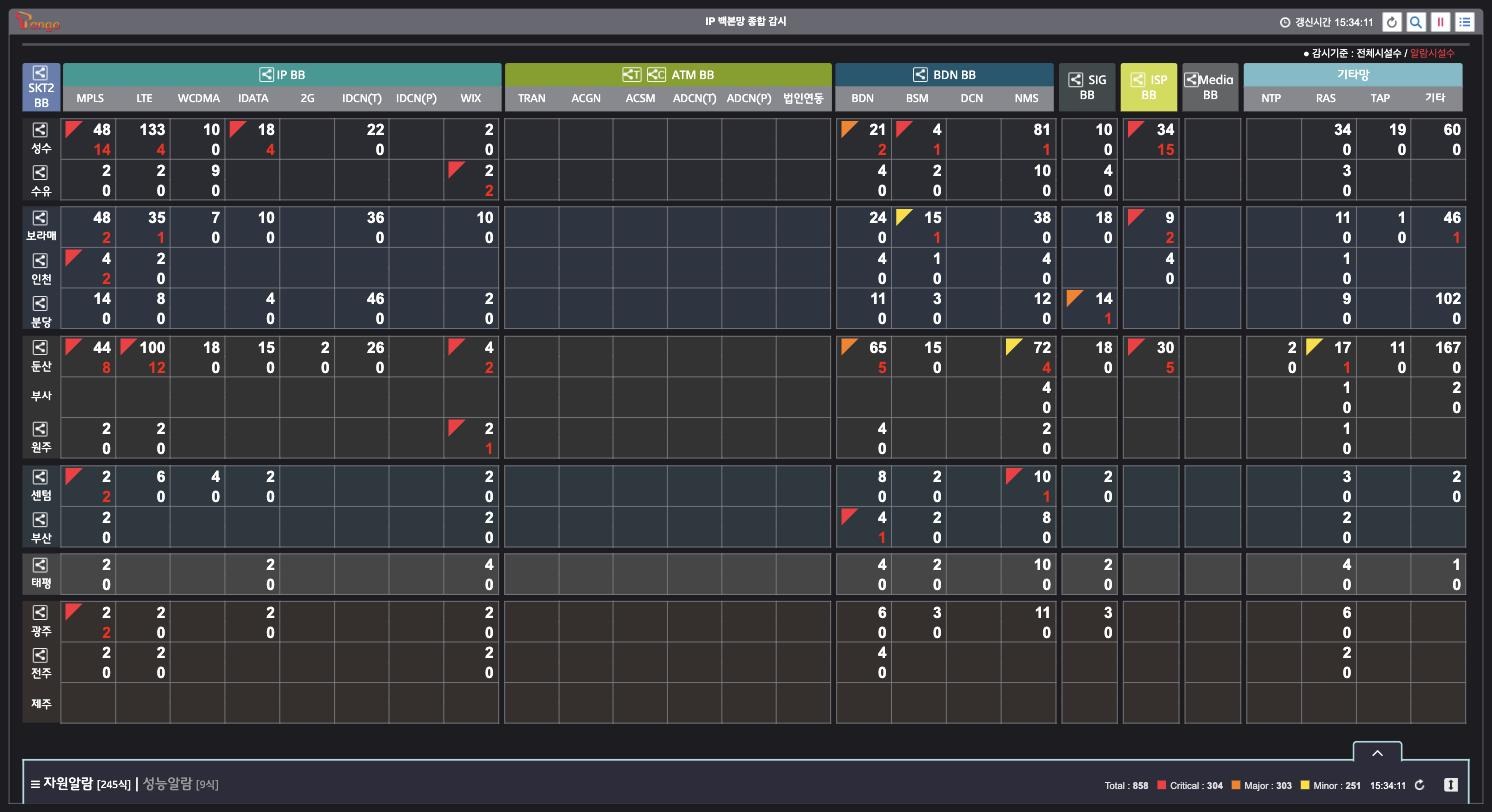Open the list view icon
Image resolution: width=1492 pixels, height=812 pixels.
pyautogui.click(x=1465, y=22)
